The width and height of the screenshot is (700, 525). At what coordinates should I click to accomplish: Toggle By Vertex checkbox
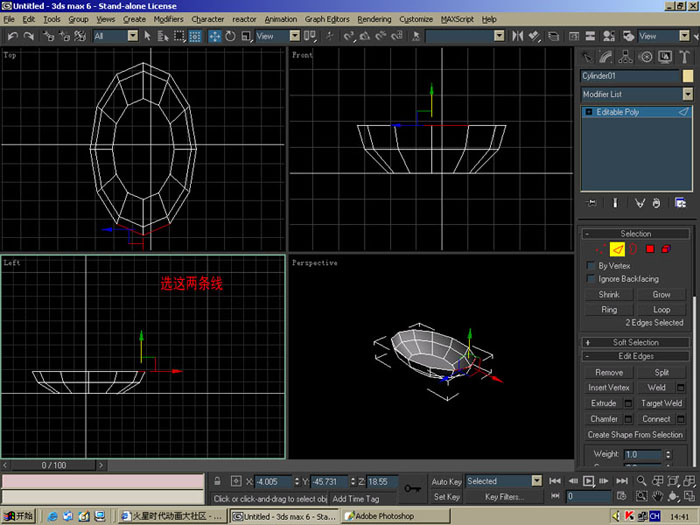(x=591, y=265)
